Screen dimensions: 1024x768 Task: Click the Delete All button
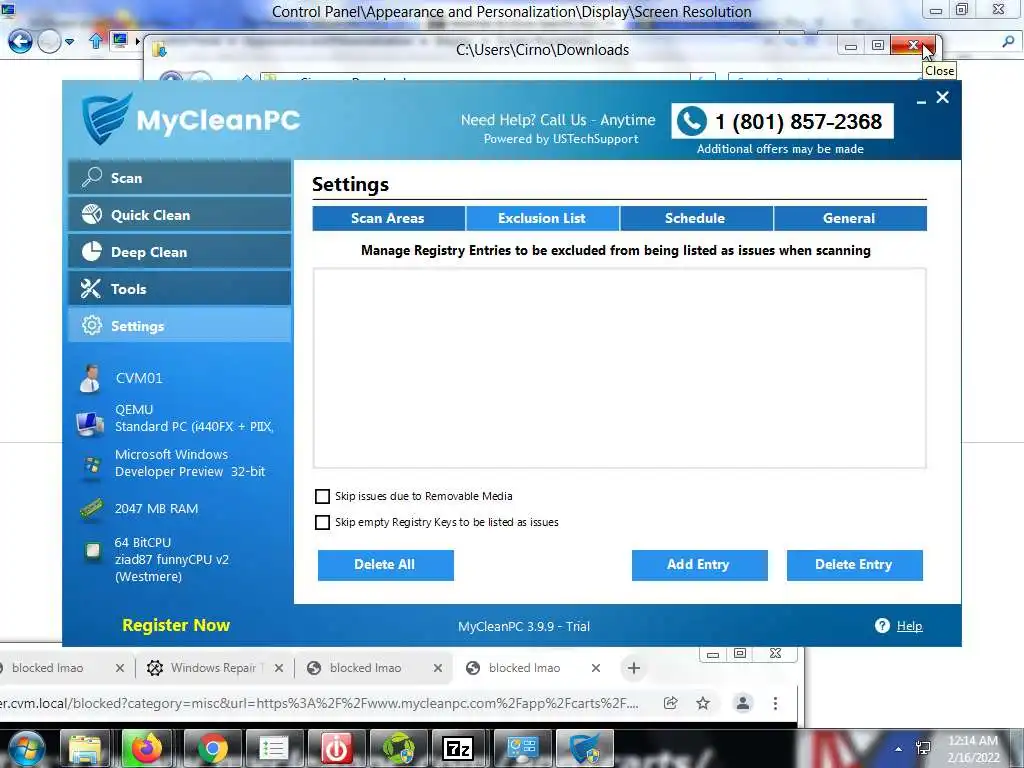385,565
